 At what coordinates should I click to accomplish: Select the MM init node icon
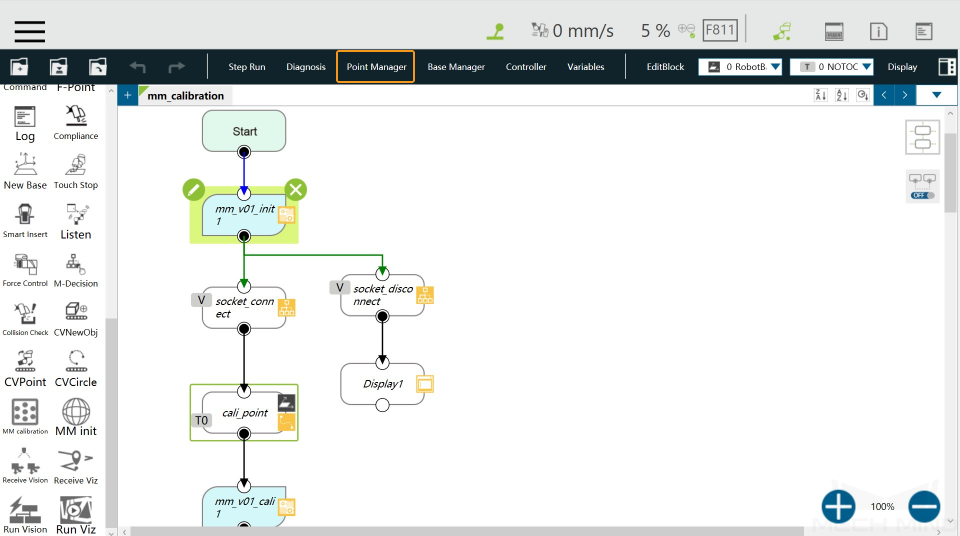tap(76, 412)
